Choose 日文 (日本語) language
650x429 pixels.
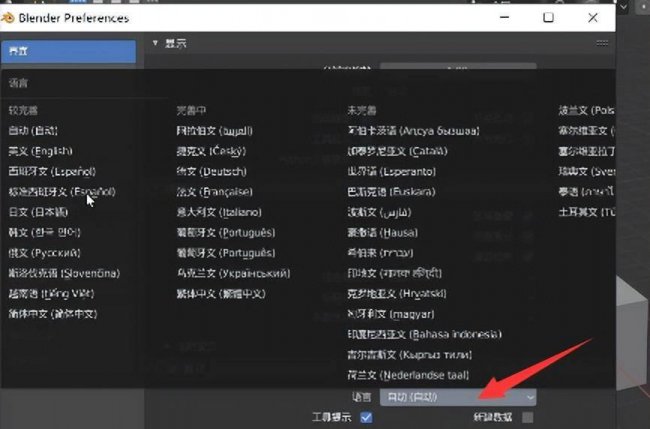tap(38, 212)
